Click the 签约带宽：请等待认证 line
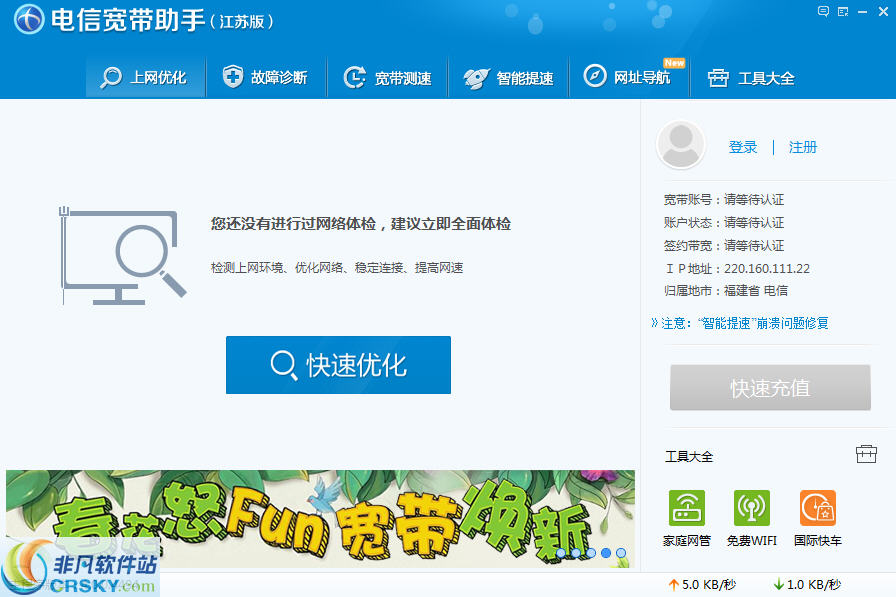This screenshot has height=597, width=896. point(724,246)
